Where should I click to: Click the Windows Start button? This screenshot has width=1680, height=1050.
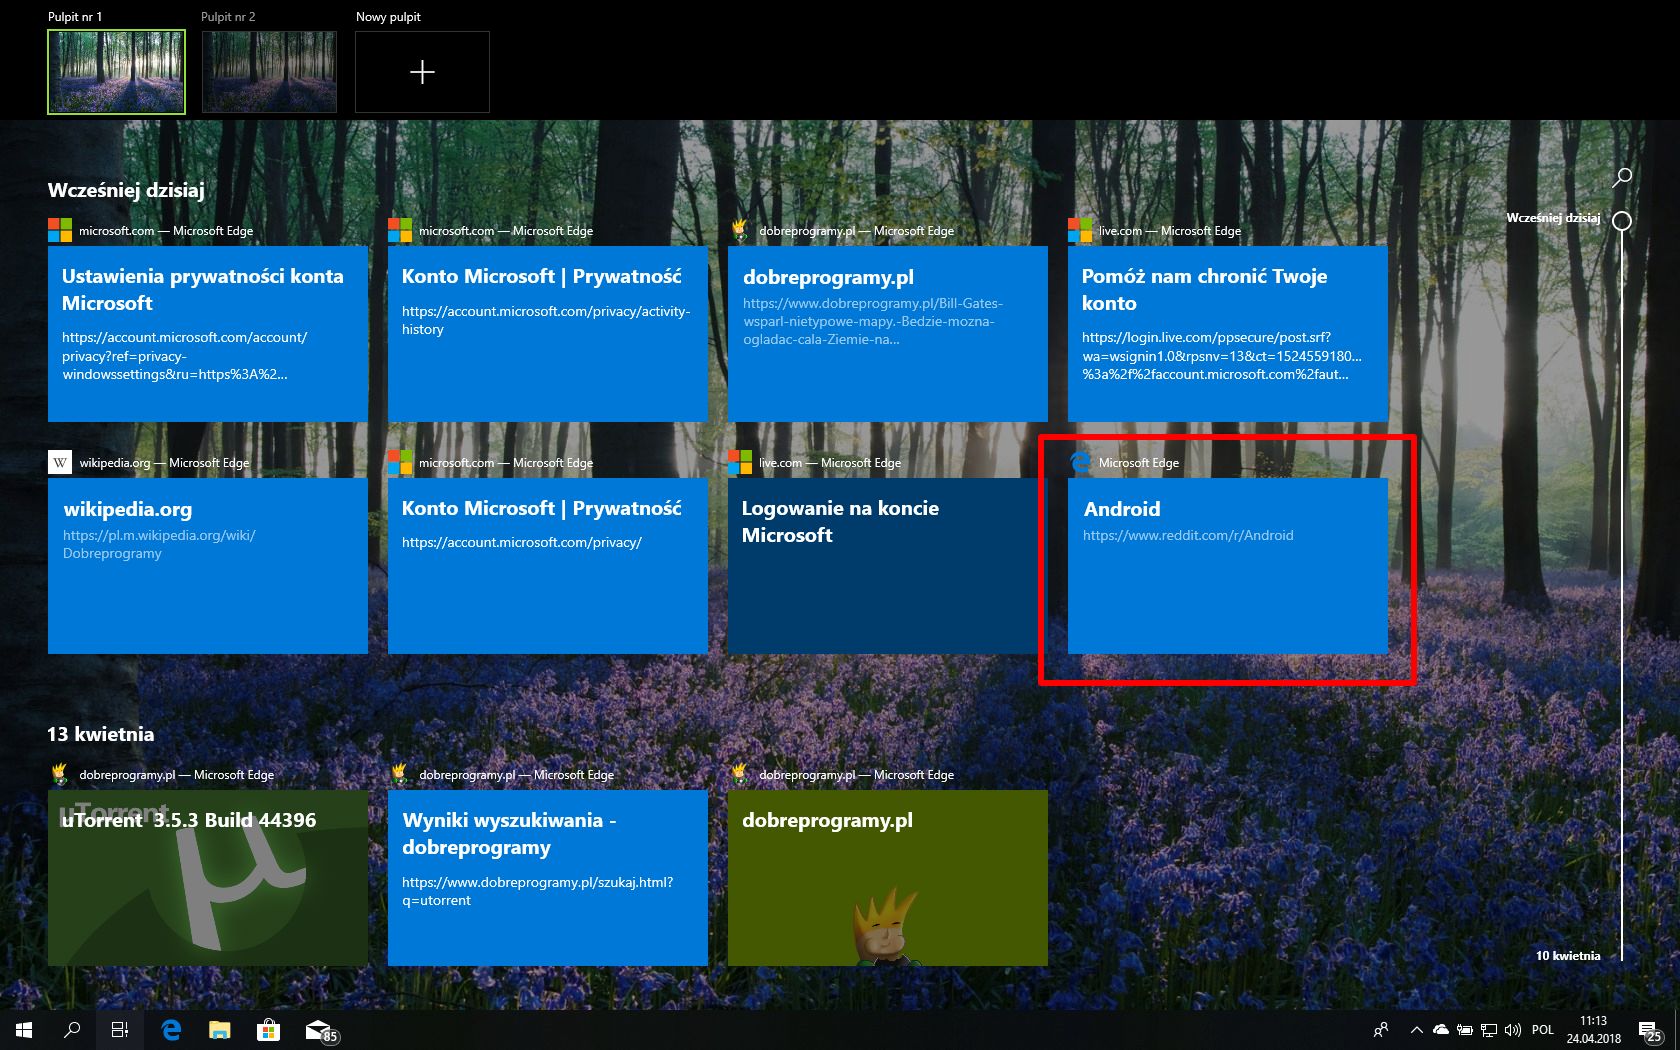24,1030
